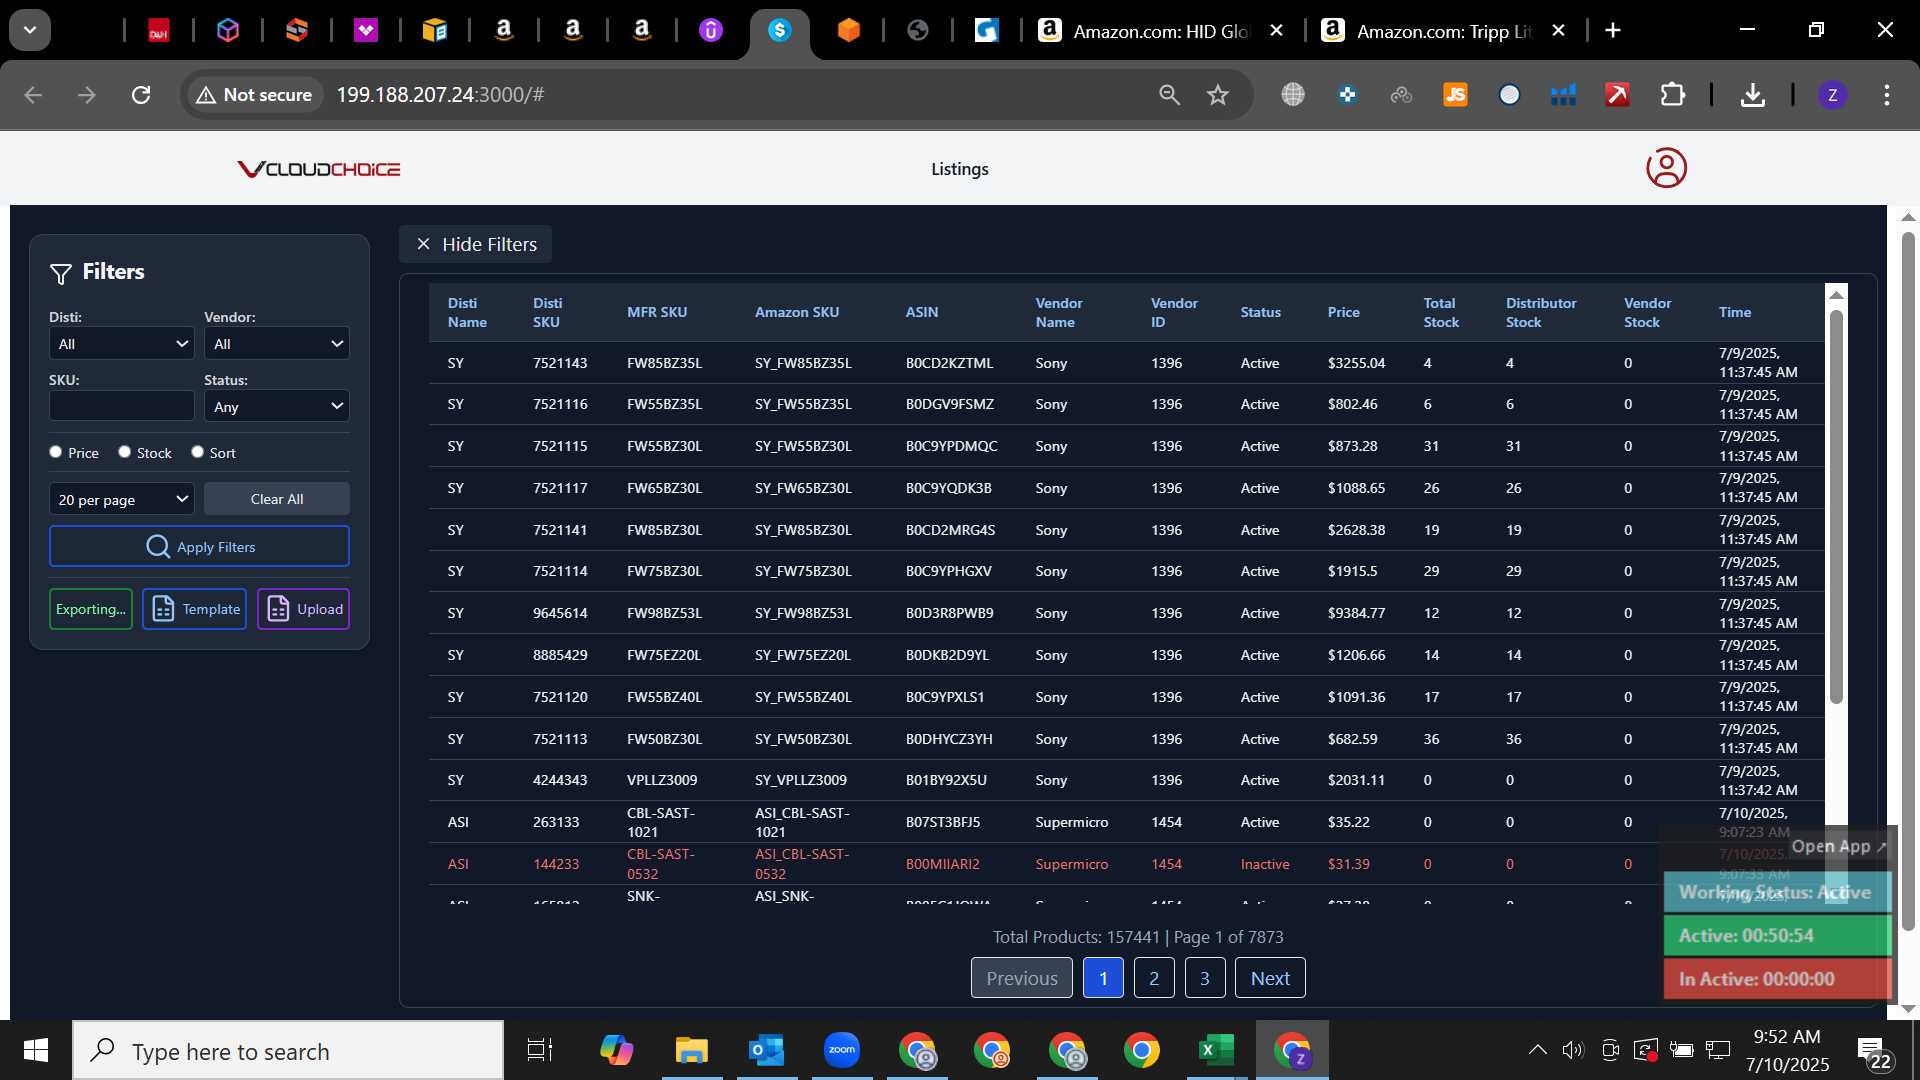
Task: Click Hide Filters button
Action: point(476,244)
